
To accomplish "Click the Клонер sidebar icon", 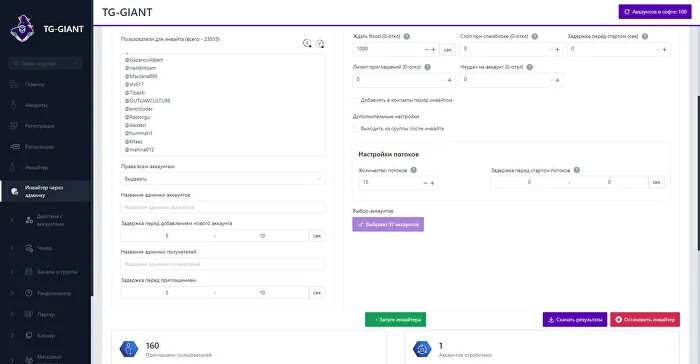I will [x=29, y=335].
